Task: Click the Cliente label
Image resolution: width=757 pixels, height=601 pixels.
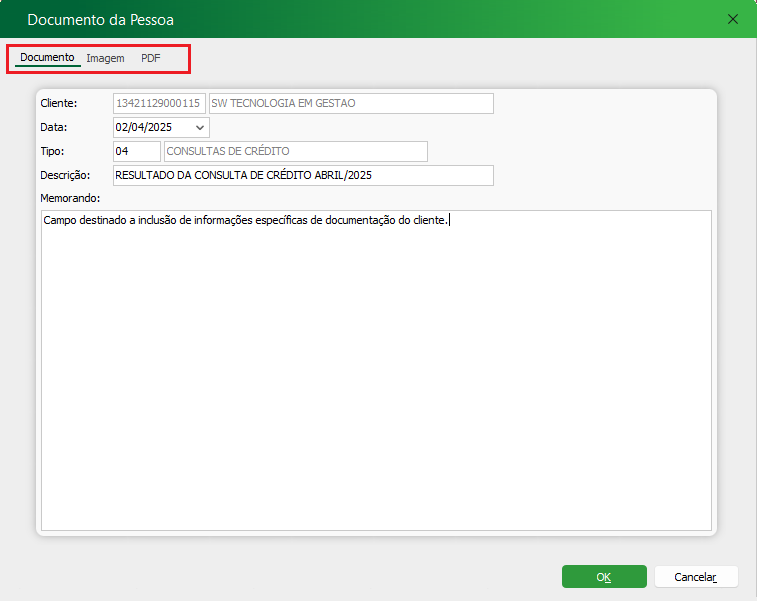Action: [58, 104]
